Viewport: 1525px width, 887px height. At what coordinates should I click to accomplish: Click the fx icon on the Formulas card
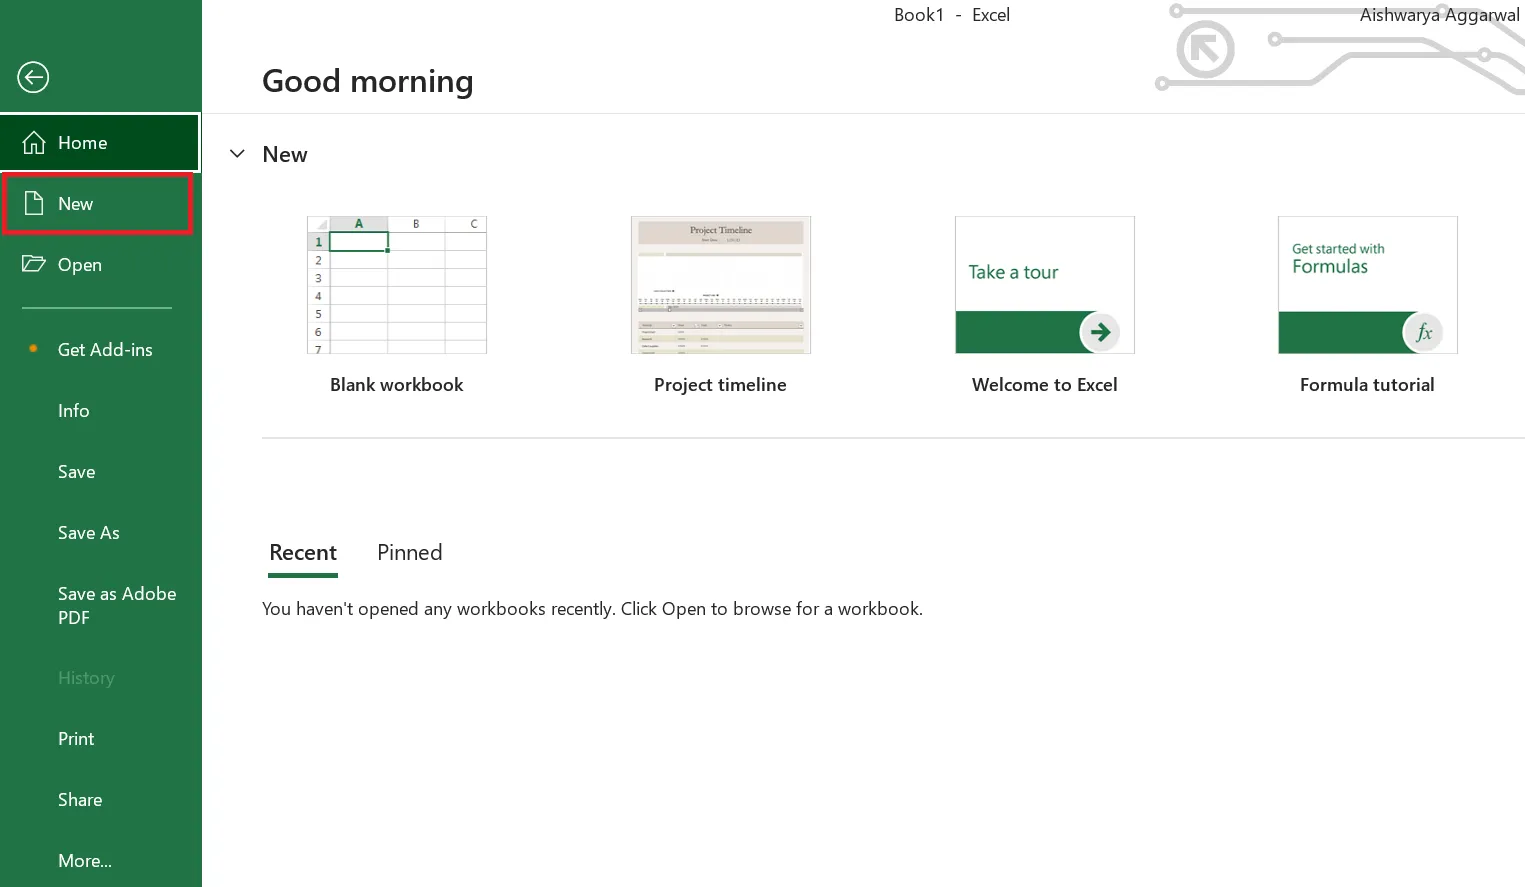tap(1423, 332)
